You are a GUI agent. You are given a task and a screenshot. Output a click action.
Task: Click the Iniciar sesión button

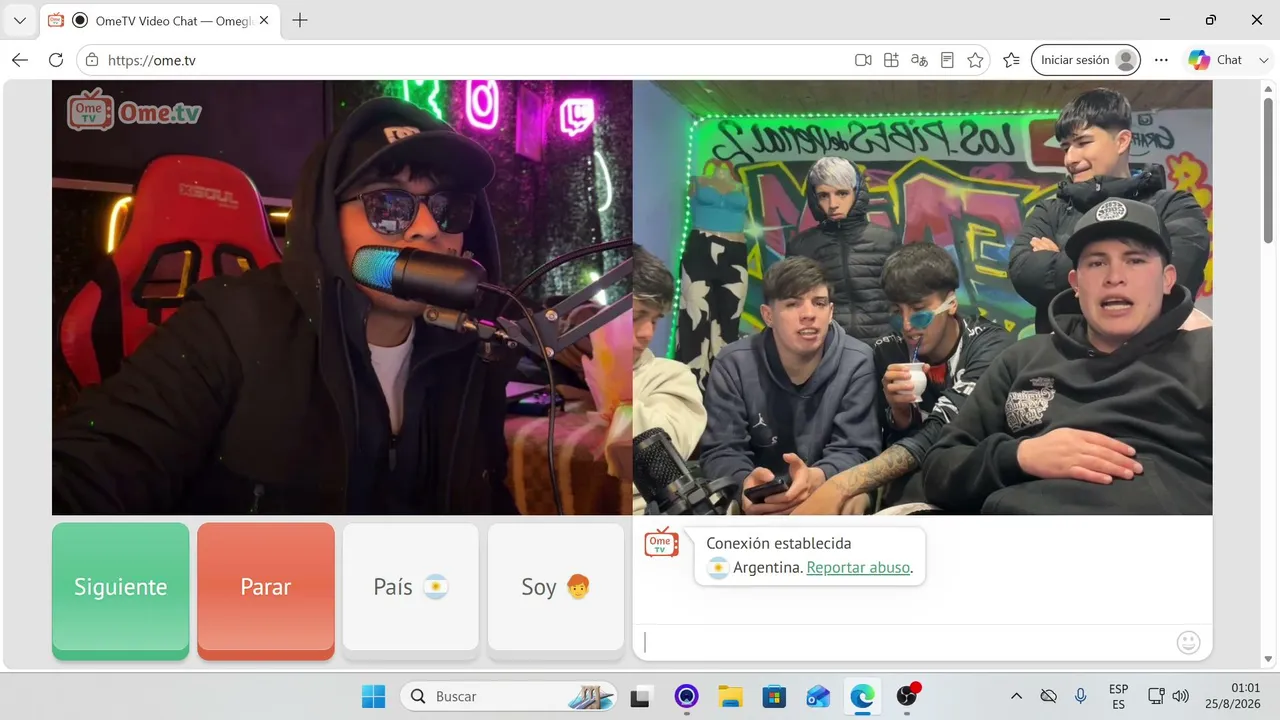1086,60
